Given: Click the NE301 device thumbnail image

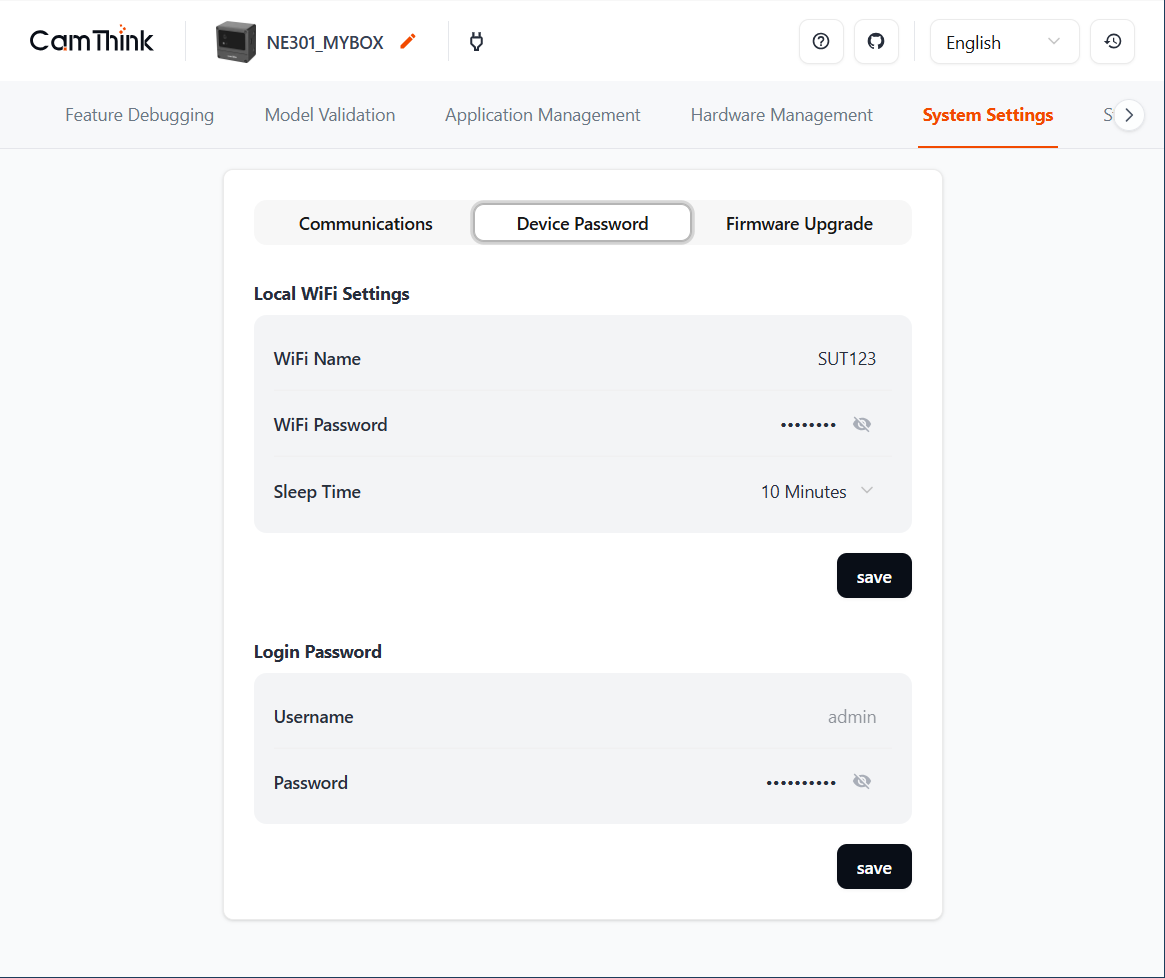Looking at the screenshot, I should pos(236,42).
